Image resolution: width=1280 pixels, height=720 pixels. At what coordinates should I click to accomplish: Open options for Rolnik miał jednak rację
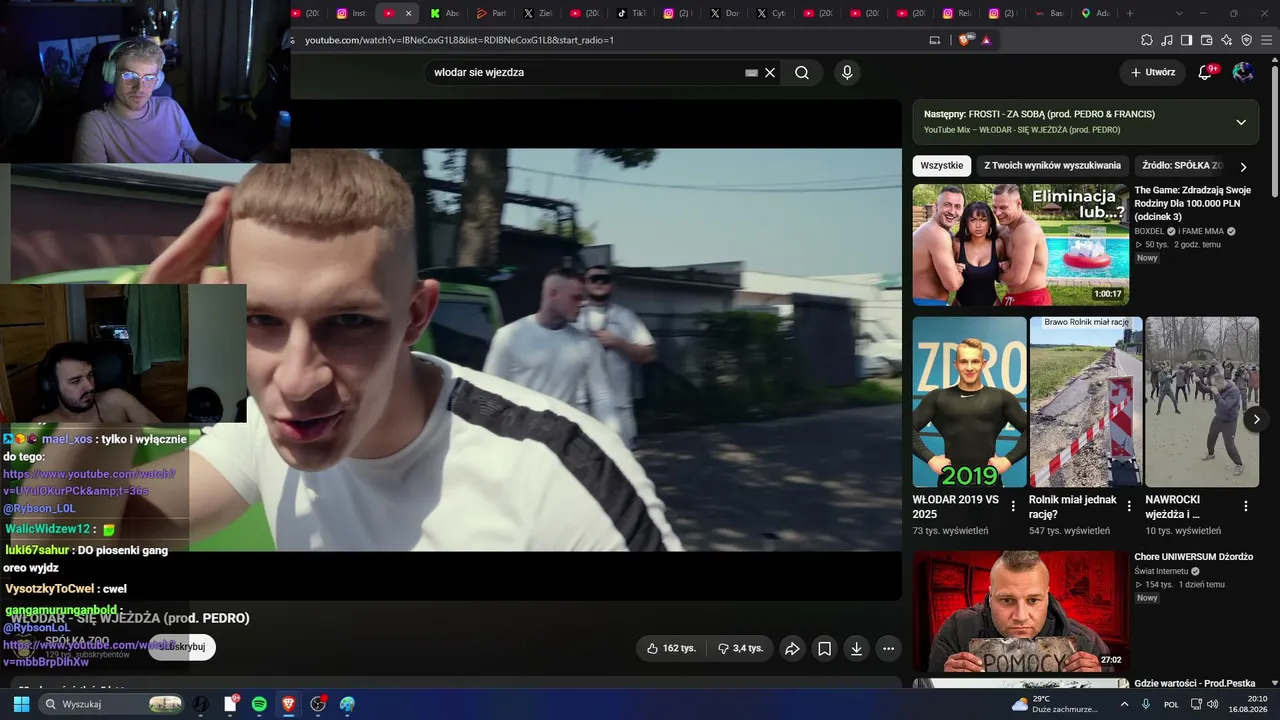pos(1129,506)
